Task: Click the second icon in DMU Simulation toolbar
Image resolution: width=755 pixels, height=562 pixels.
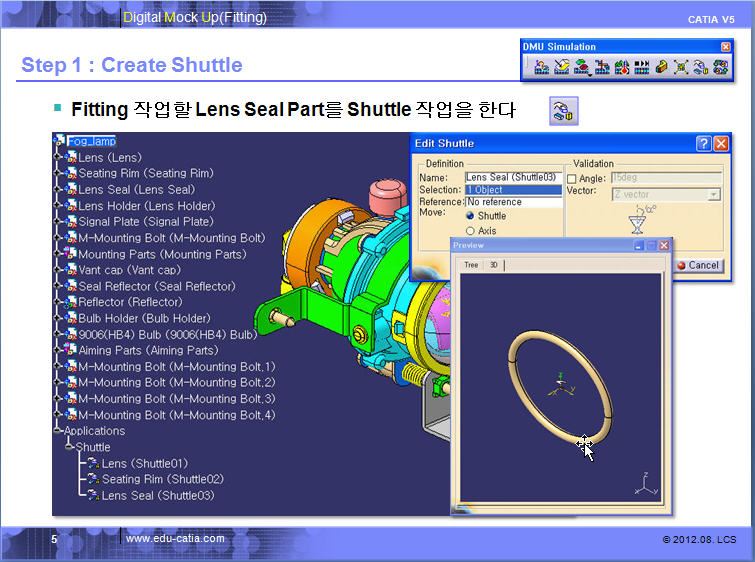Action: (561, 67)
